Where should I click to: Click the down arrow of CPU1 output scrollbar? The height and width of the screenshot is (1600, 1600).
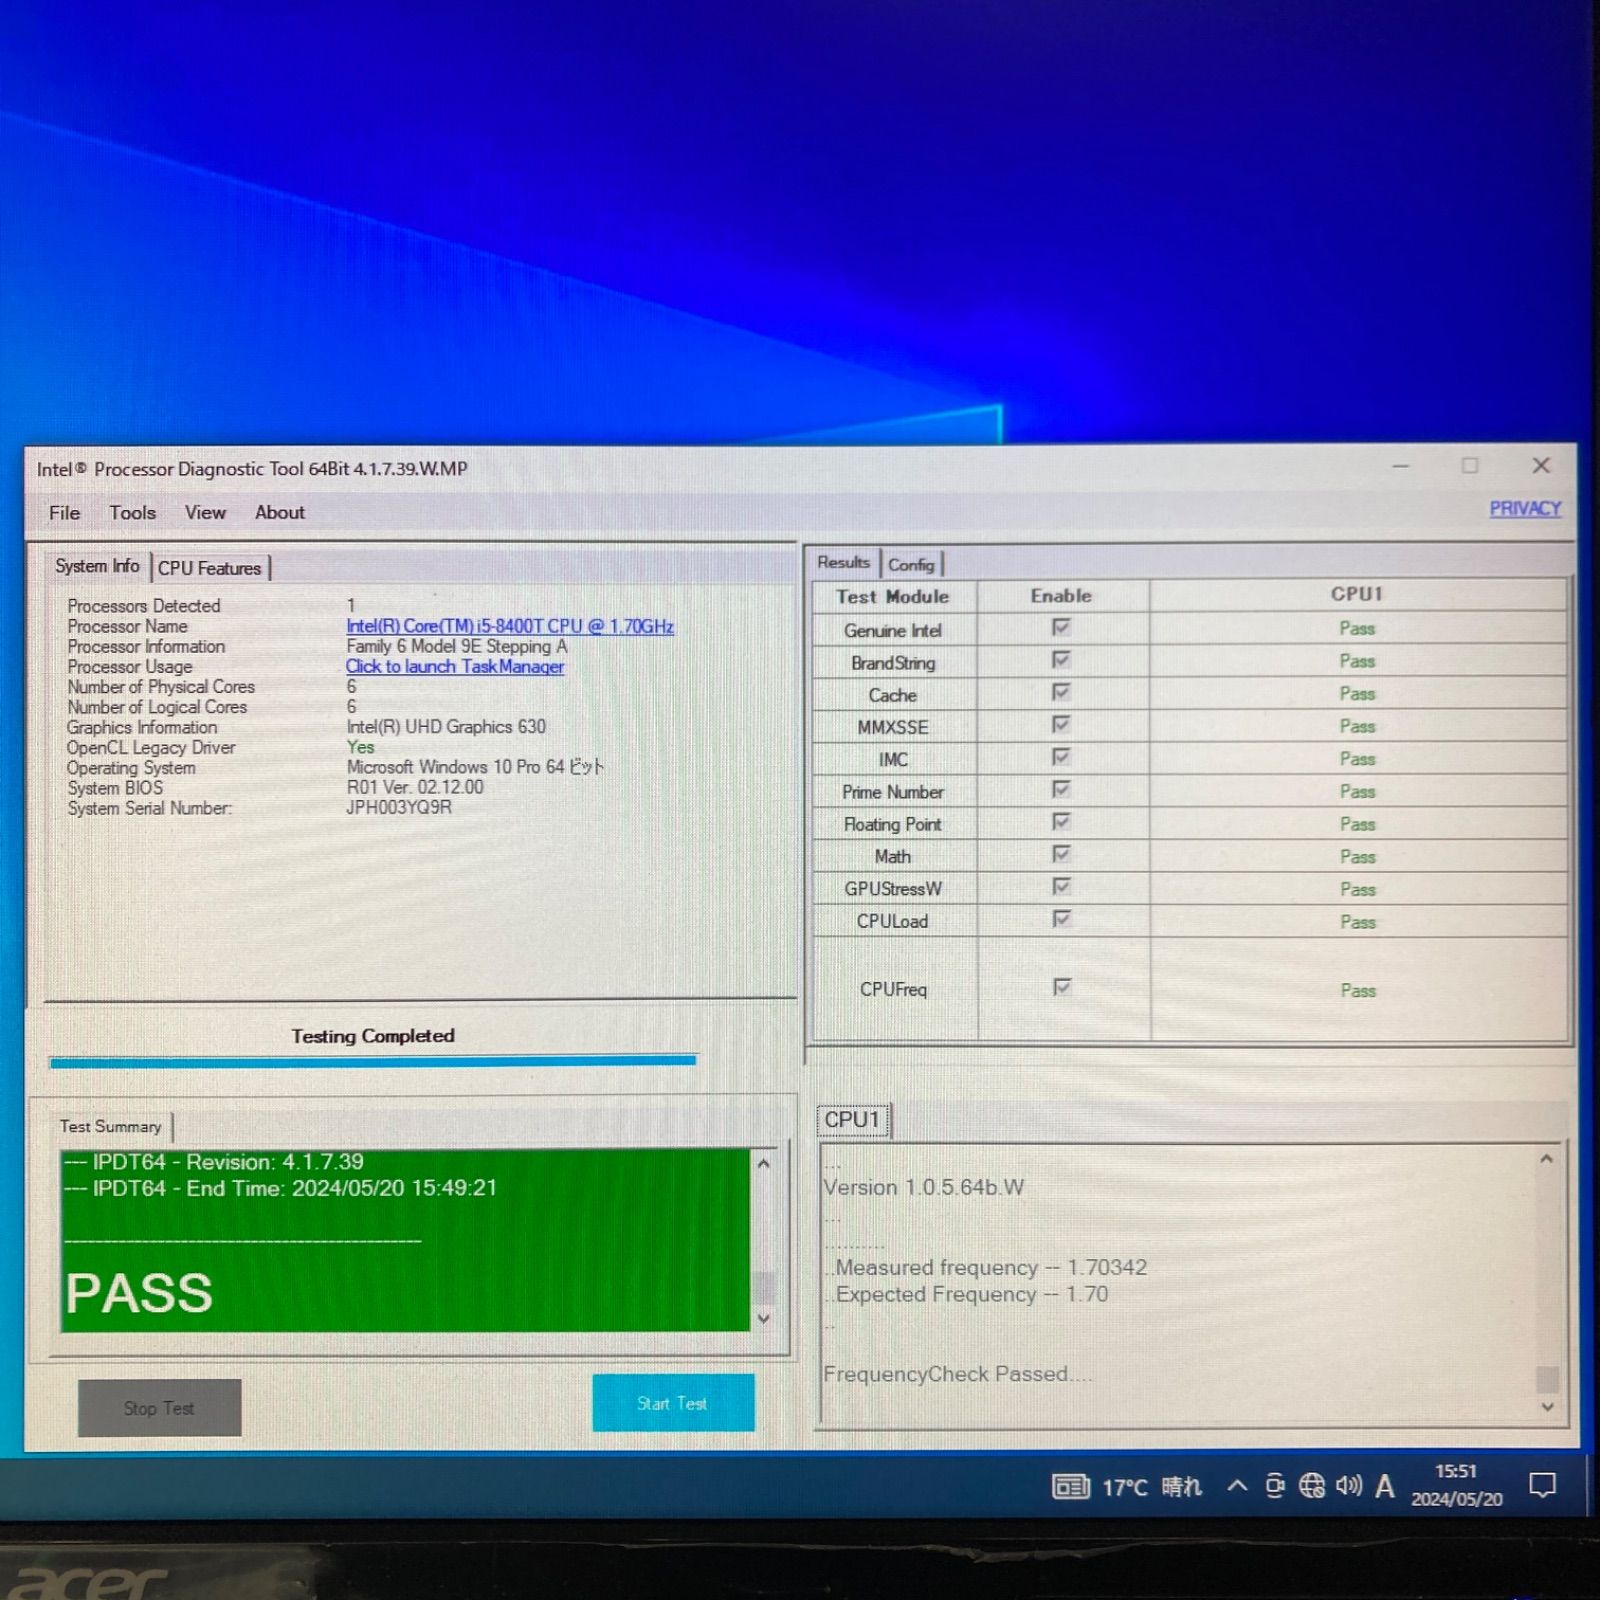click(x=1547, y=1407)
